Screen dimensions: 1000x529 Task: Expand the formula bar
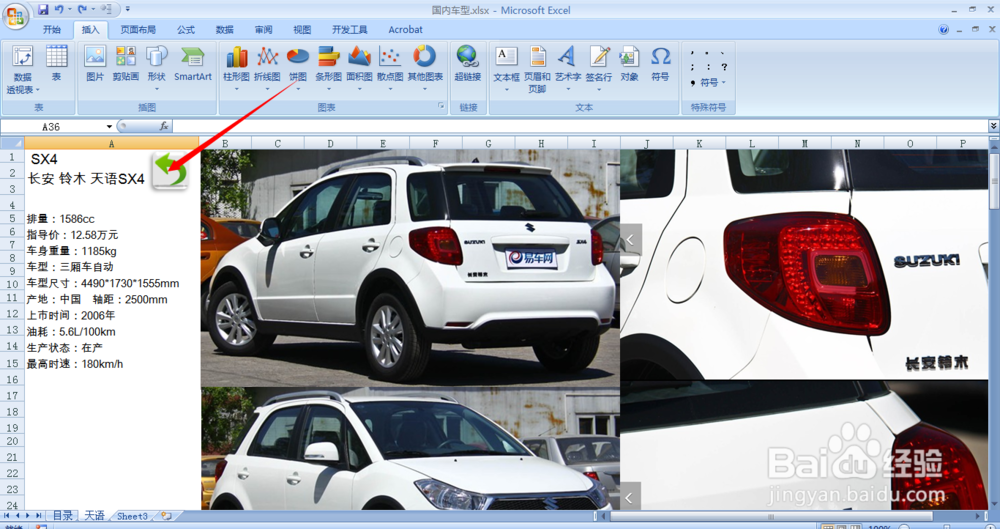(x=993, y=126)
